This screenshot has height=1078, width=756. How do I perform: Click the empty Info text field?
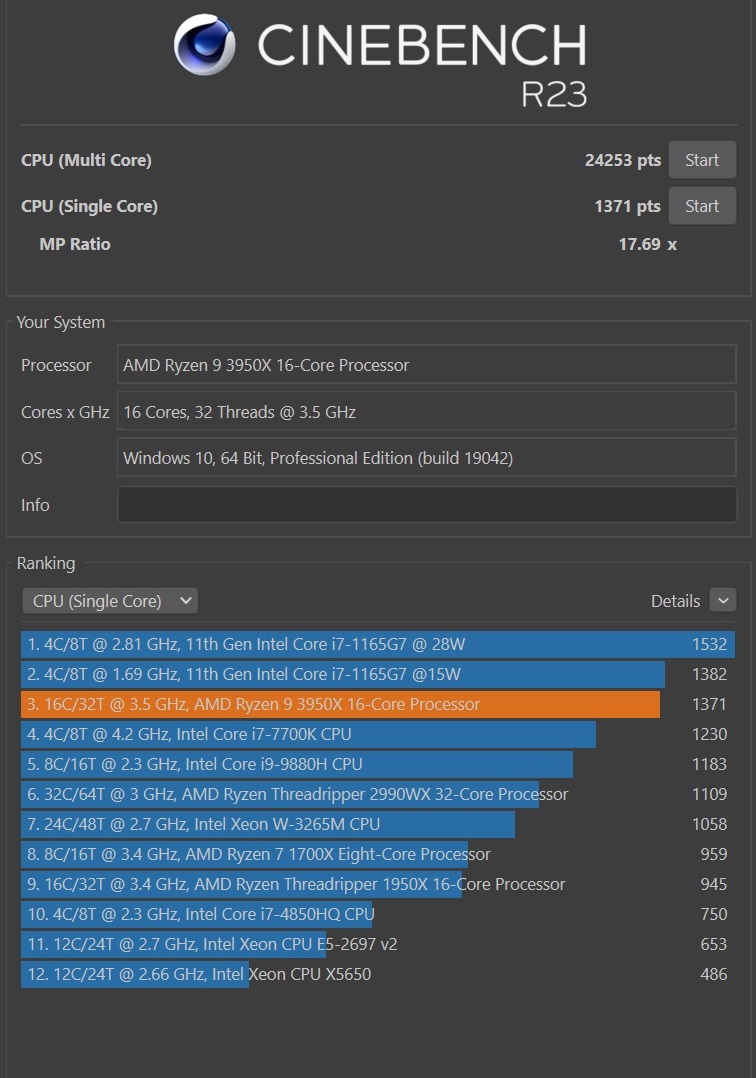(426, 505)
